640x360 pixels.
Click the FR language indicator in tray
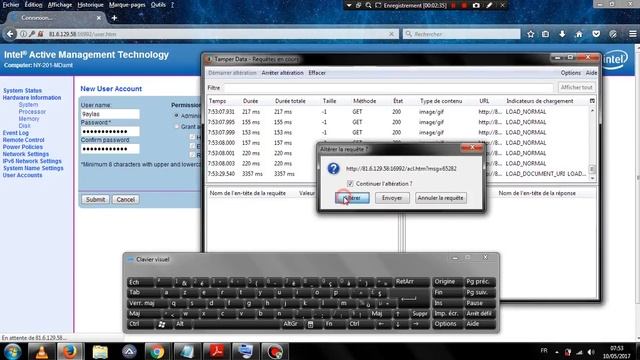point(544,351)
